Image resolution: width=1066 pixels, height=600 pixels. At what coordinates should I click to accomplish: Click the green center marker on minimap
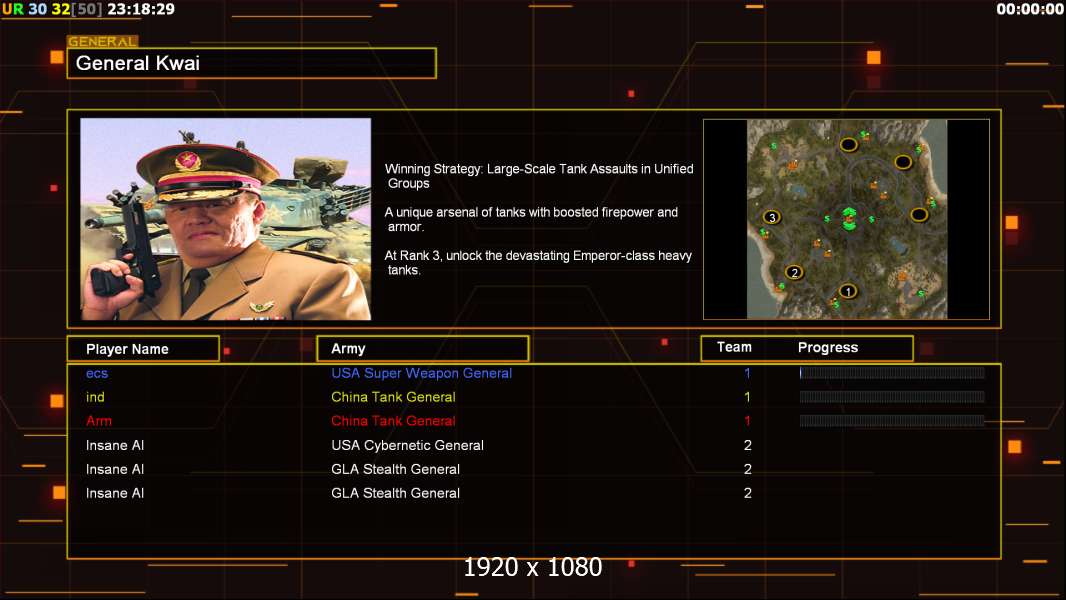[849, 219]
